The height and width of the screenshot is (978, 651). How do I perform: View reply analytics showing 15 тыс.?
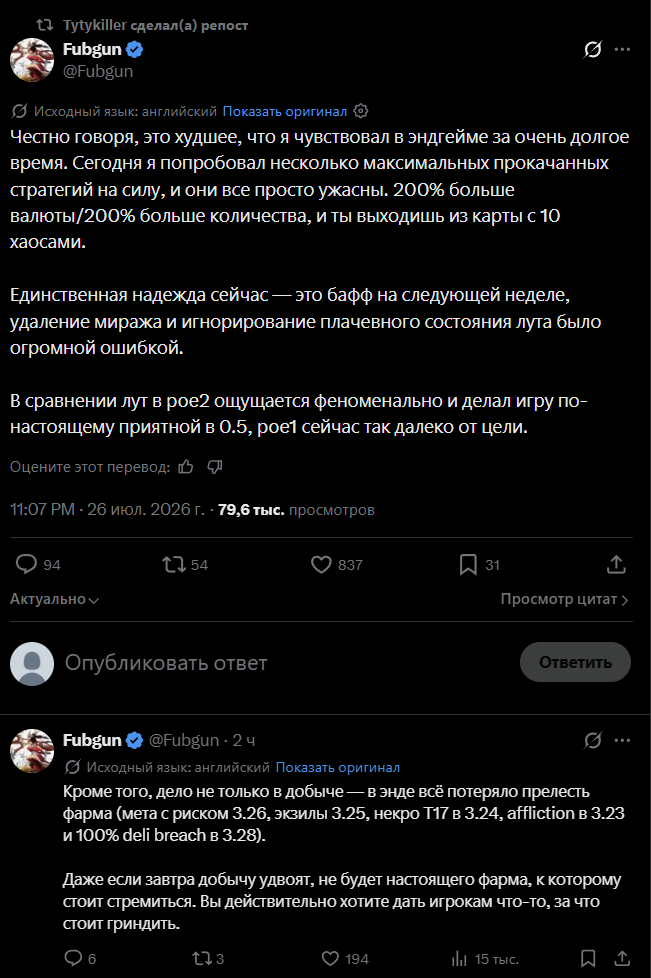click(460, 959)
